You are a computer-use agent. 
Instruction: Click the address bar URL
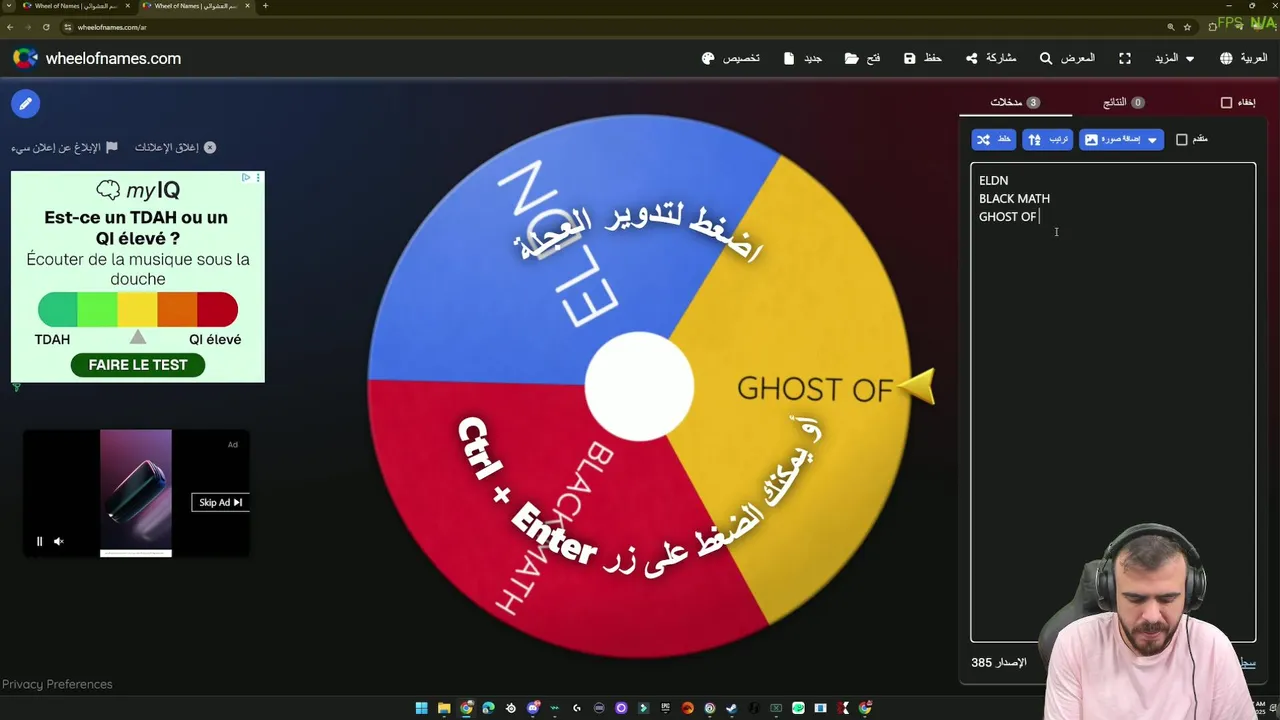click(112, 27)
